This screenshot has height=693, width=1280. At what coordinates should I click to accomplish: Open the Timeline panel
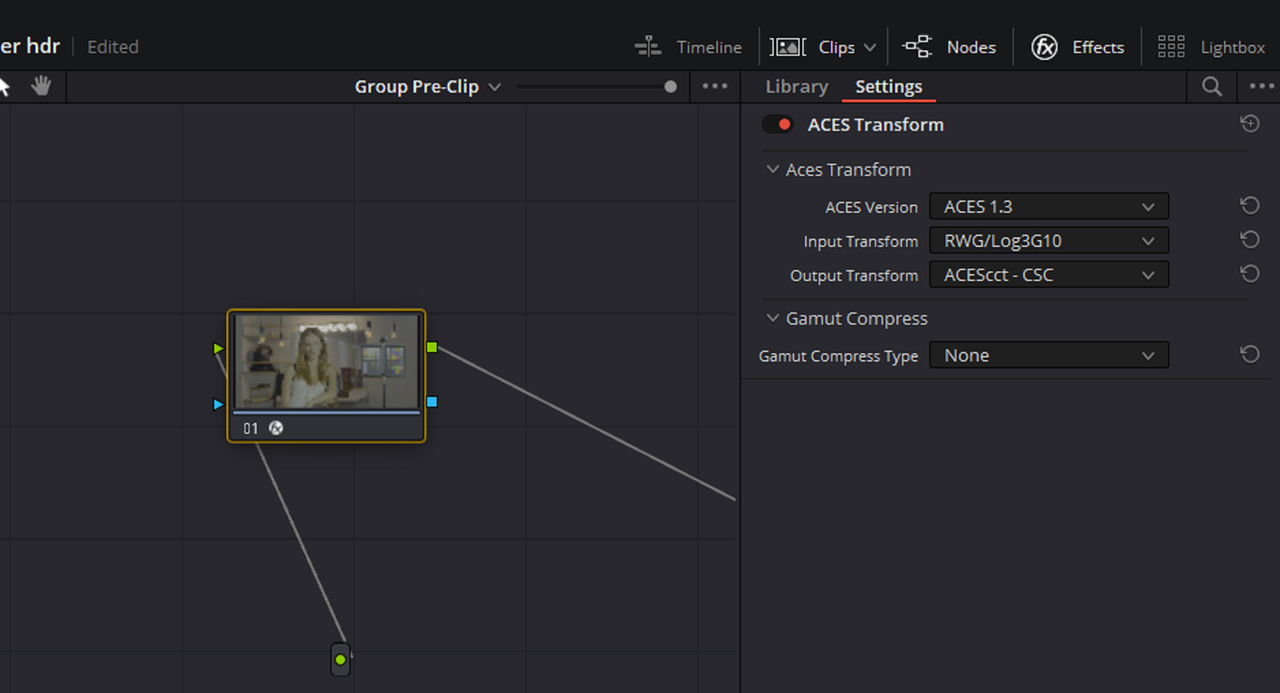point(688,47)
